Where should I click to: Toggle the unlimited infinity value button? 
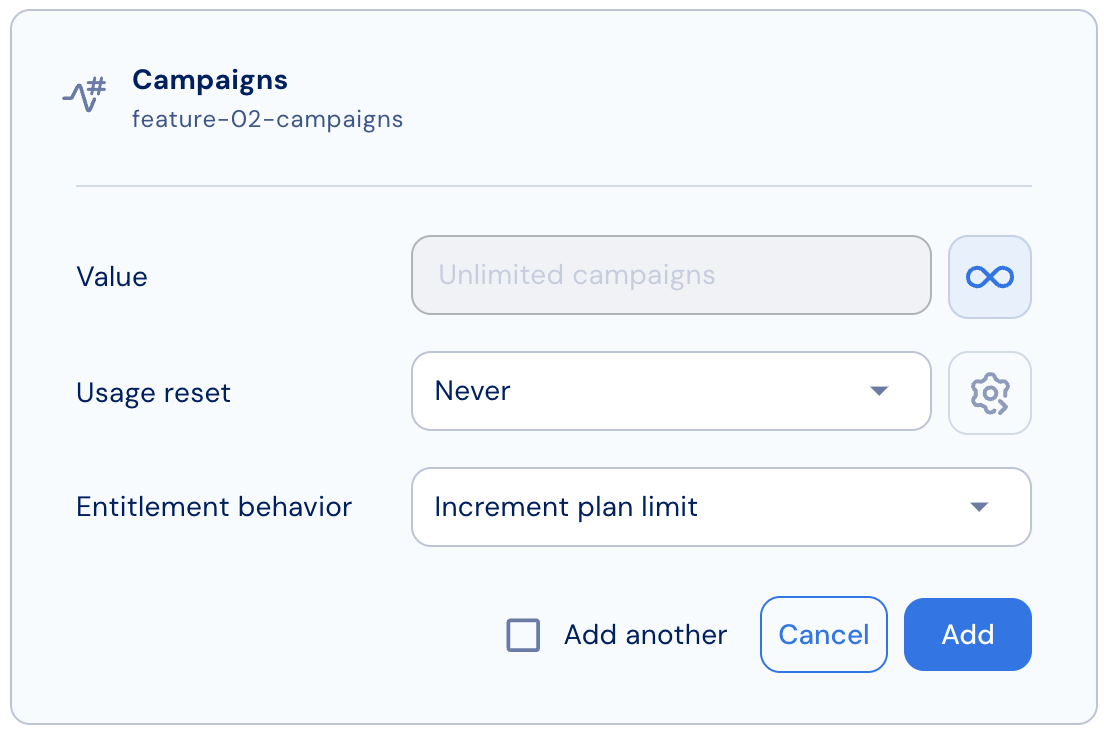click(989, 277)
